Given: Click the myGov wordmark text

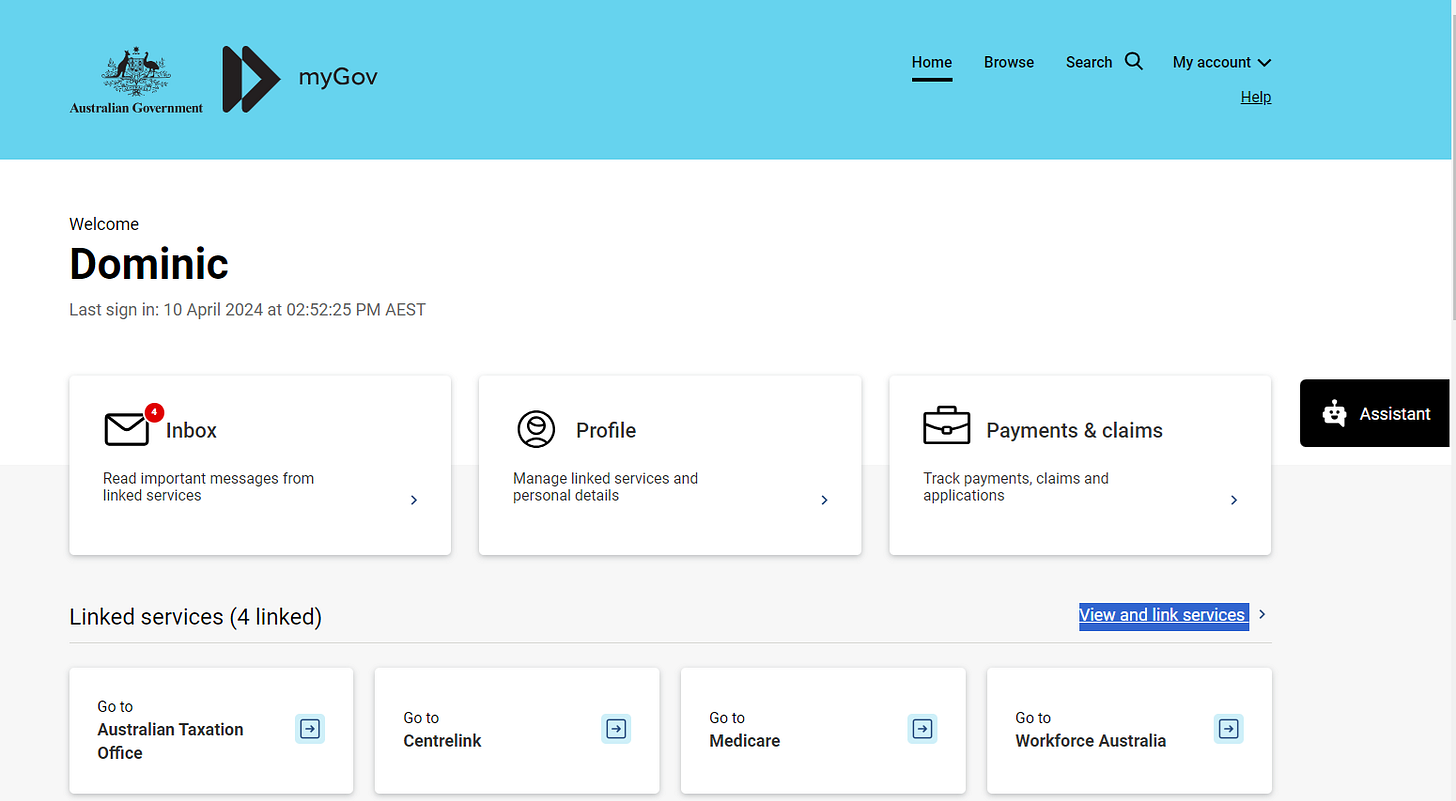Looking at the screenshot, I should tap(338, 77).
